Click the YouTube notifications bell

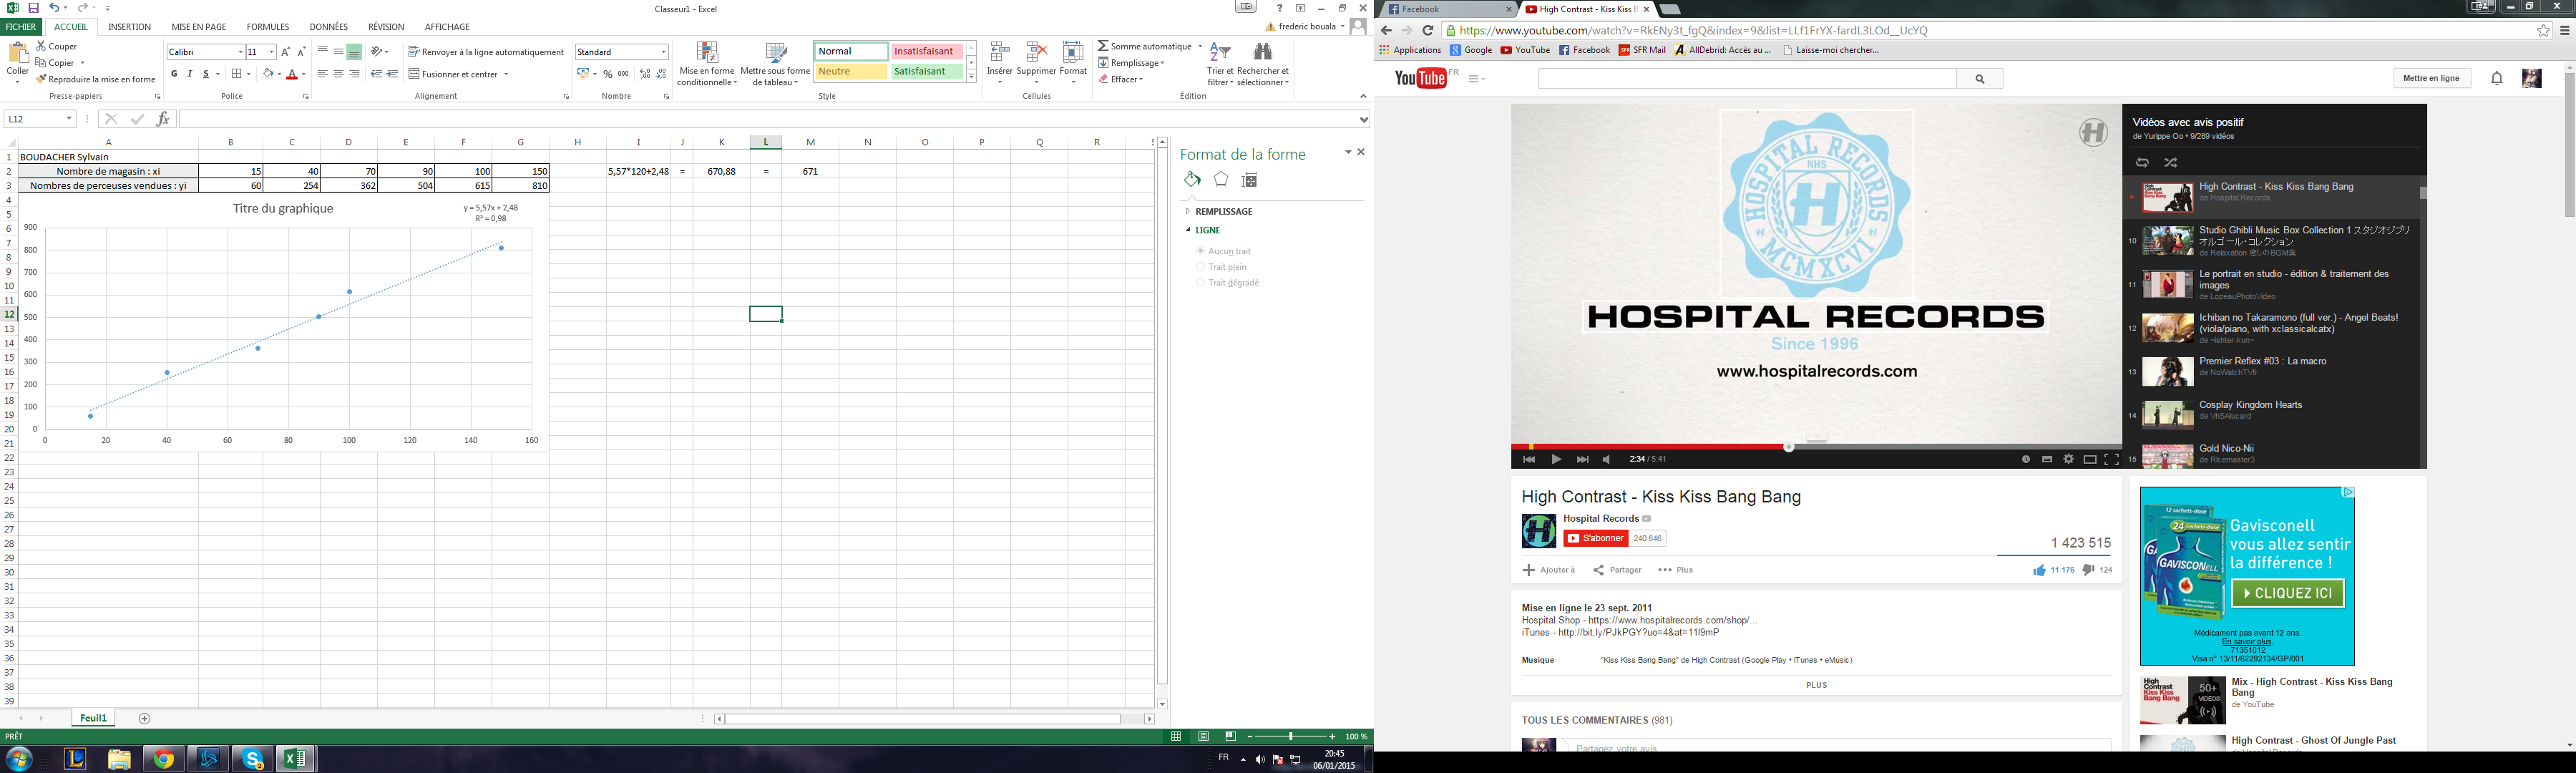click(x=2496, y=78)
